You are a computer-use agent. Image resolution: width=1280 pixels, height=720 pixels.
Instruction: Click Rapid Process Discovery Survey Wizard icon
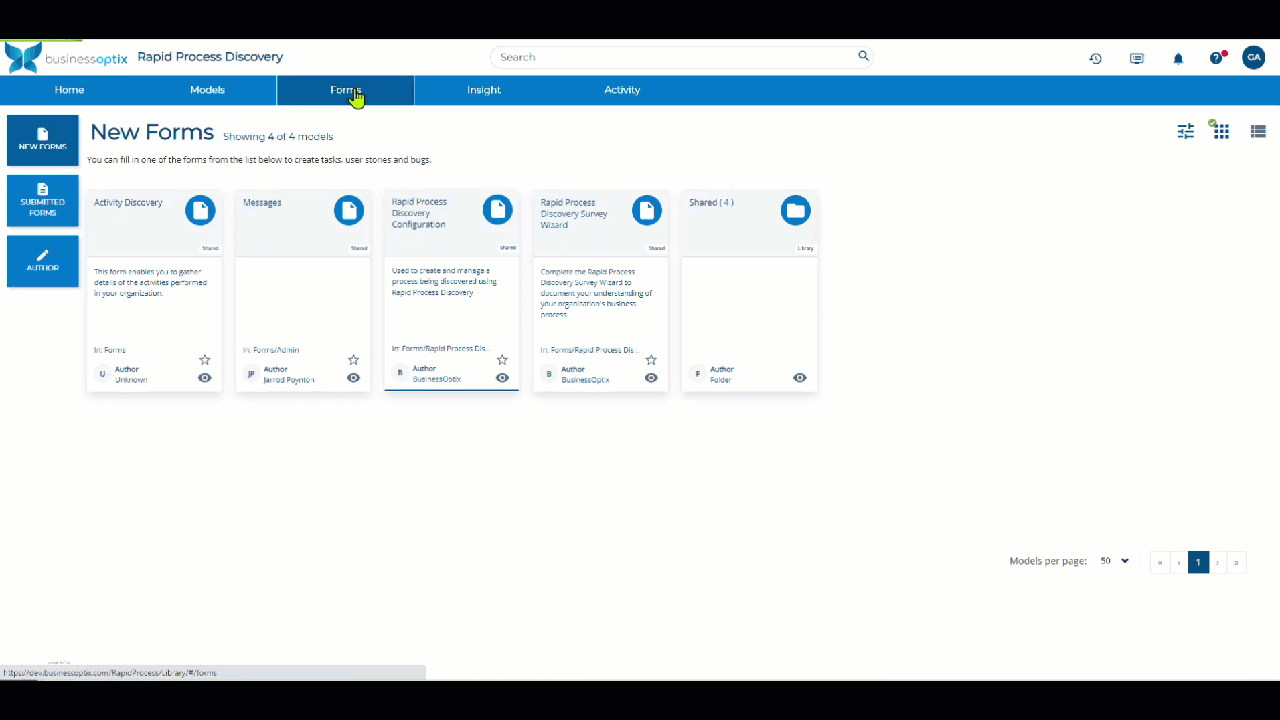coord(647,210)
